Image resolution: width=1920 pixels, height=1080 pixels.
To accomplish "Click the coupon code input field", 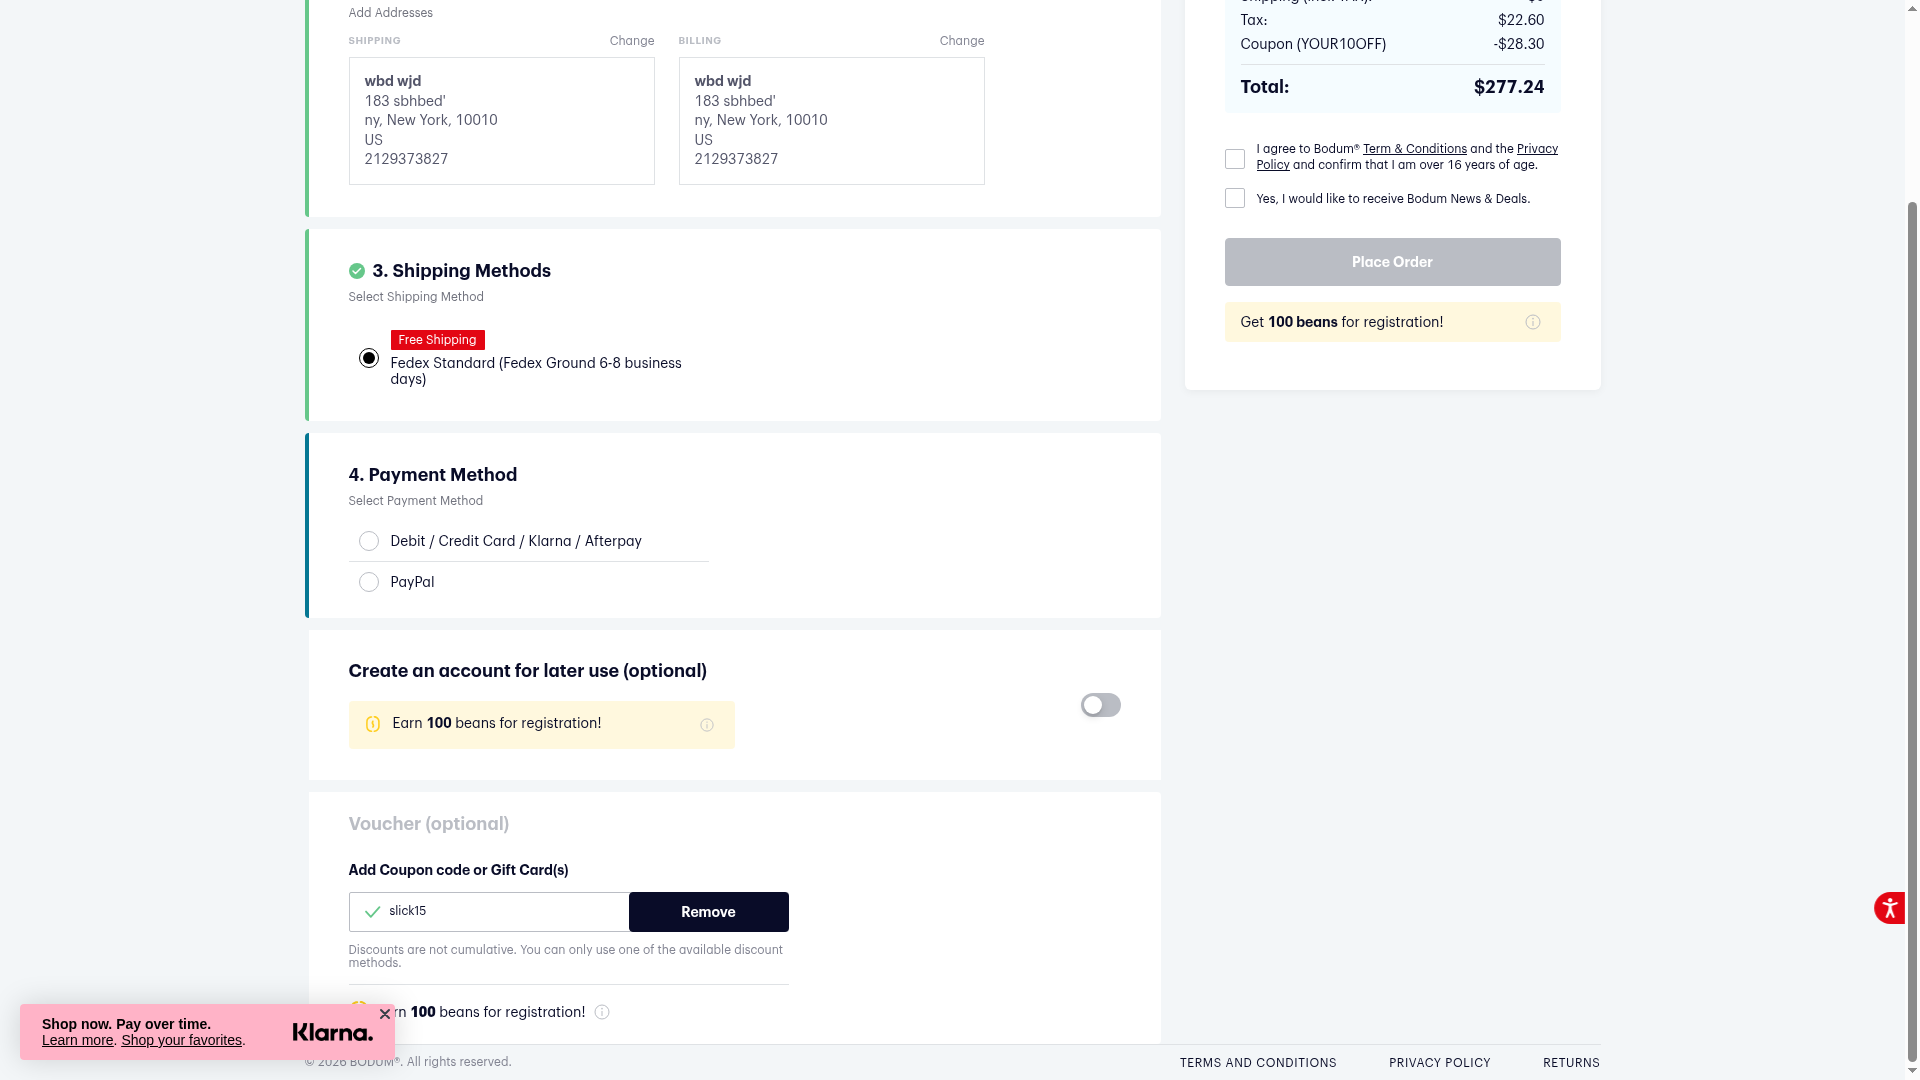I will (500, 912).
